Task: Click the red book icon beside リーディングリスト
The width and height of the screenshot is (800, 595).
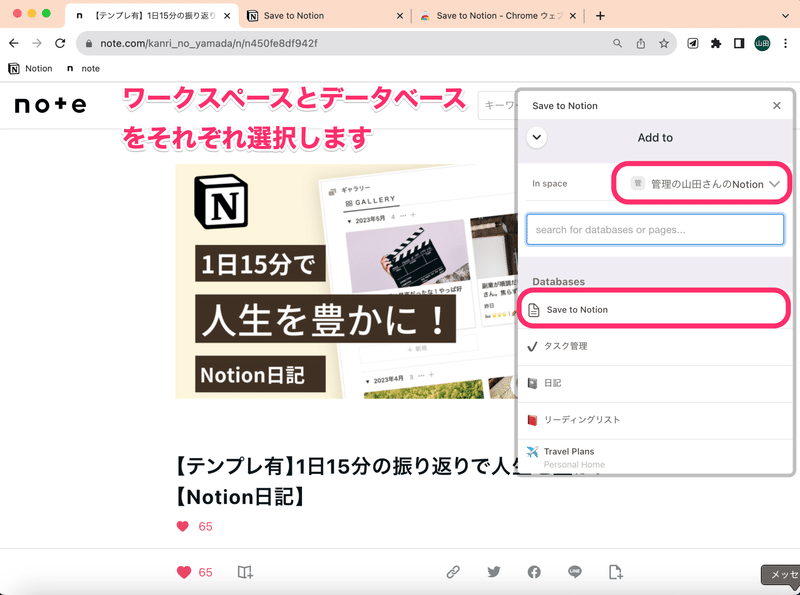Action: click(532, 420)
